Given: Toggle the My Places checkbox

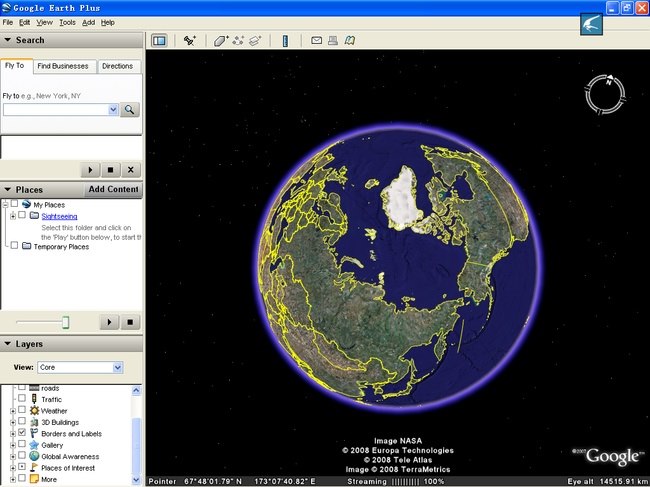Looking at the screenshot, I should (x=15, y=204).
